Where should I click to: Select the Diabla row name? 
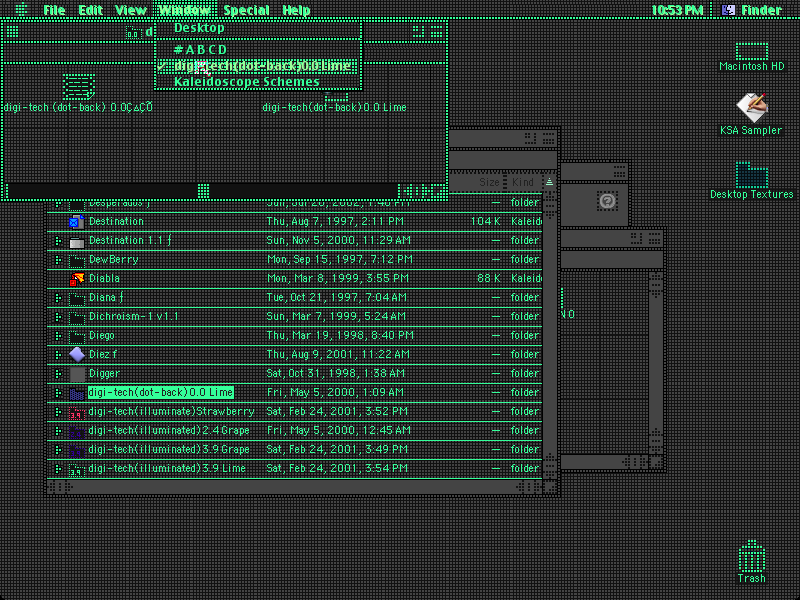(104, 279)
